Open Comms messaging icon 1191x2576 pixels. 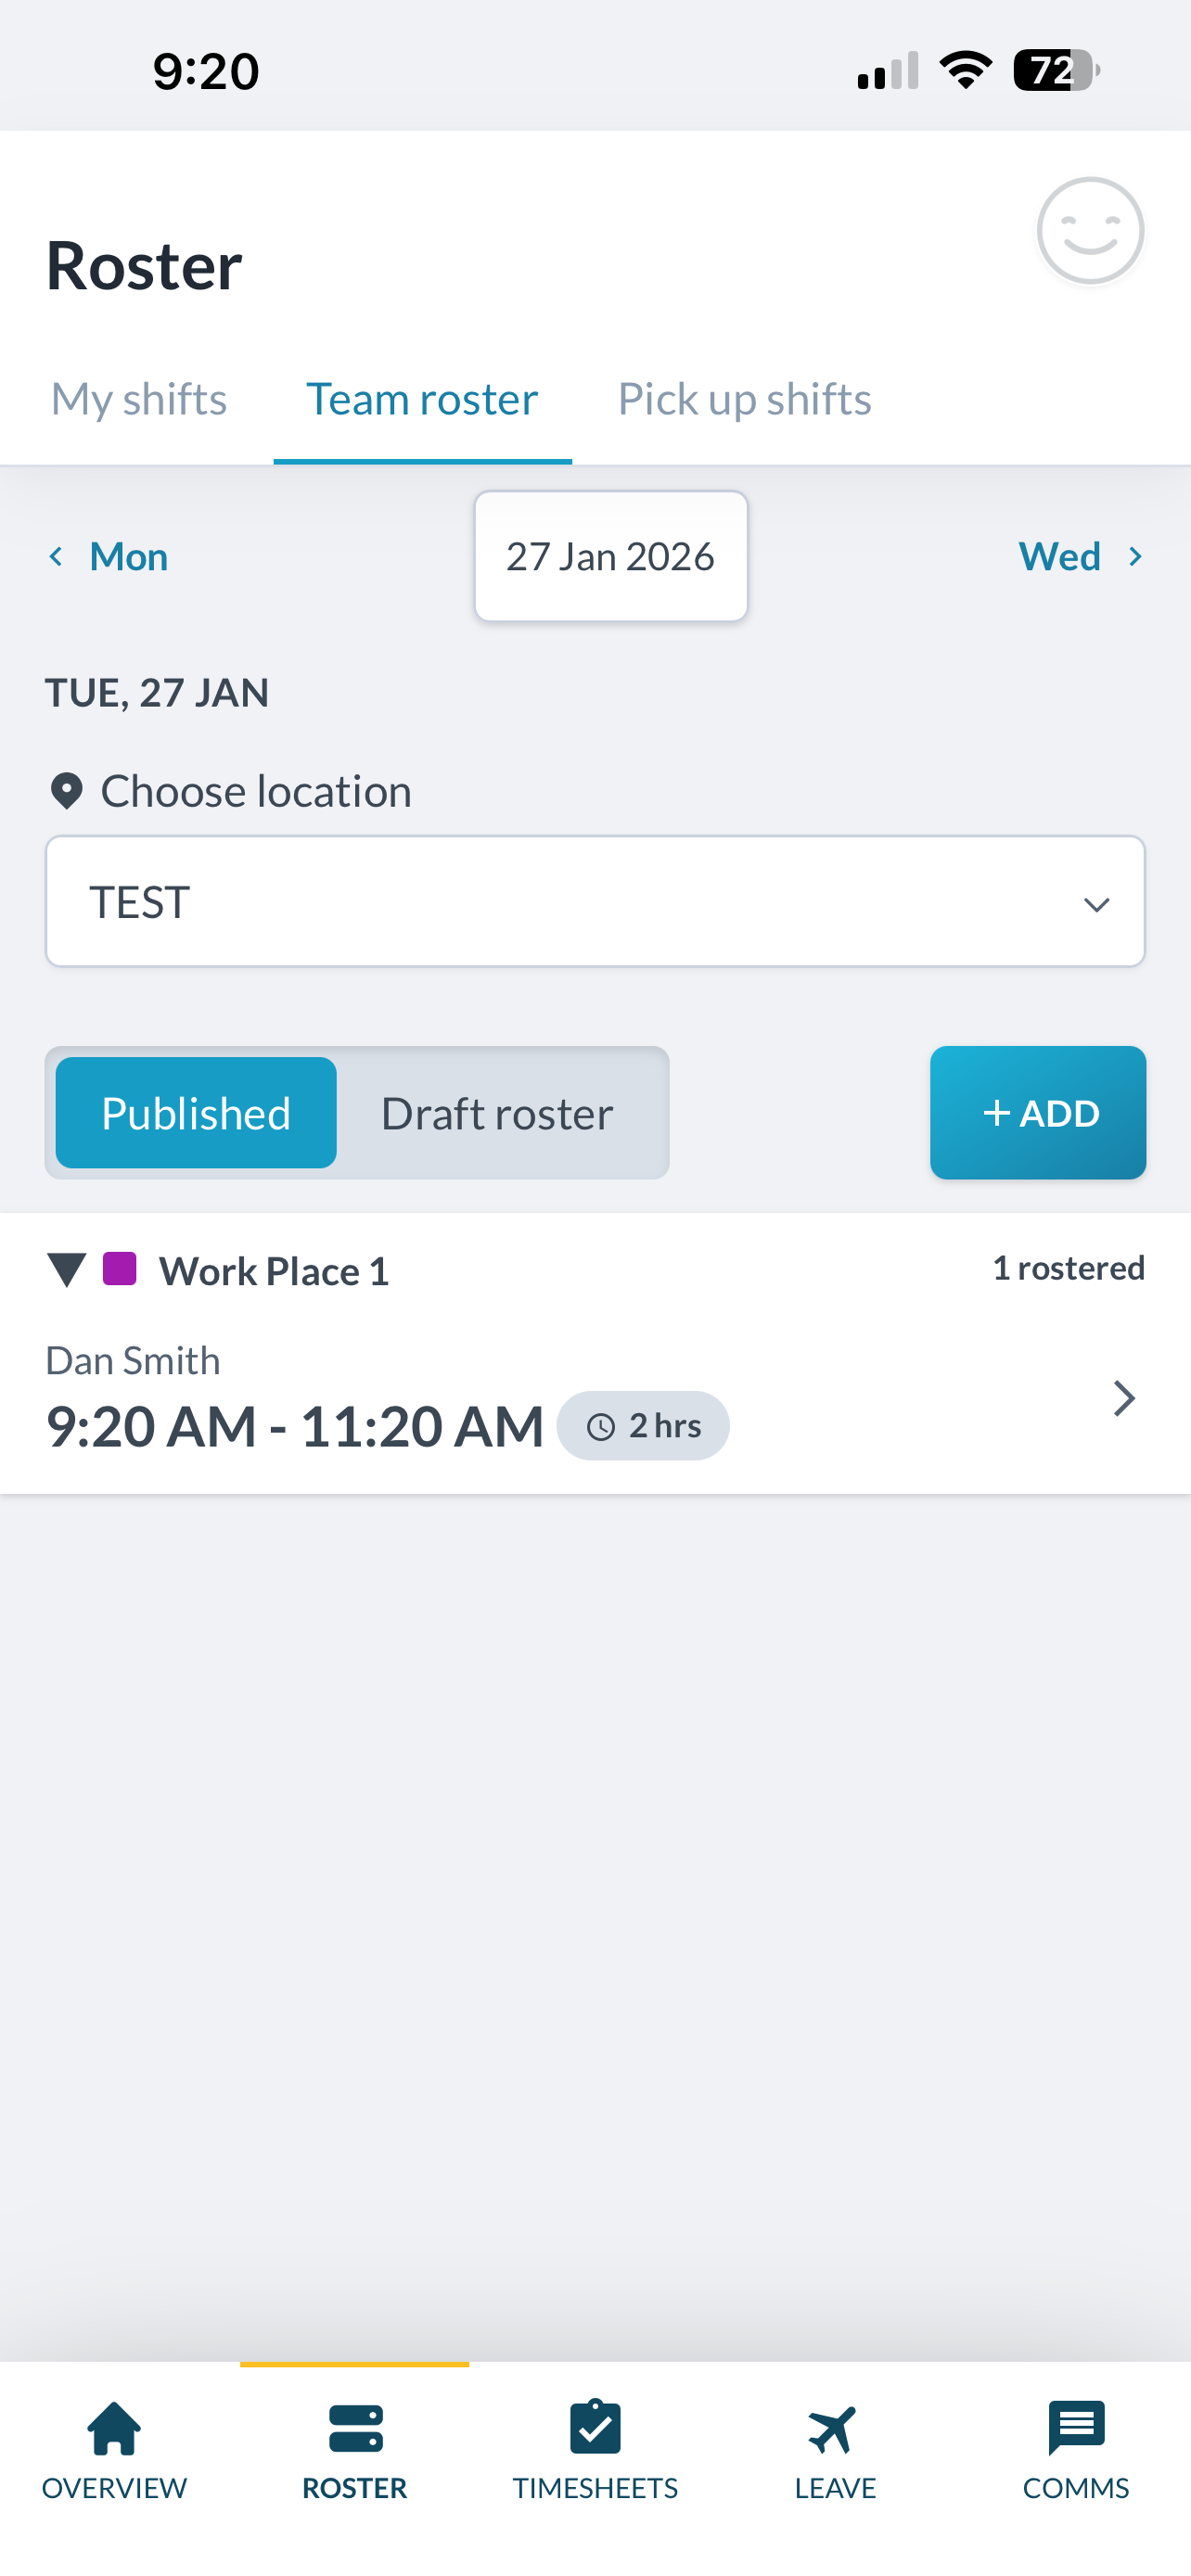(x=1077, y=2435)
